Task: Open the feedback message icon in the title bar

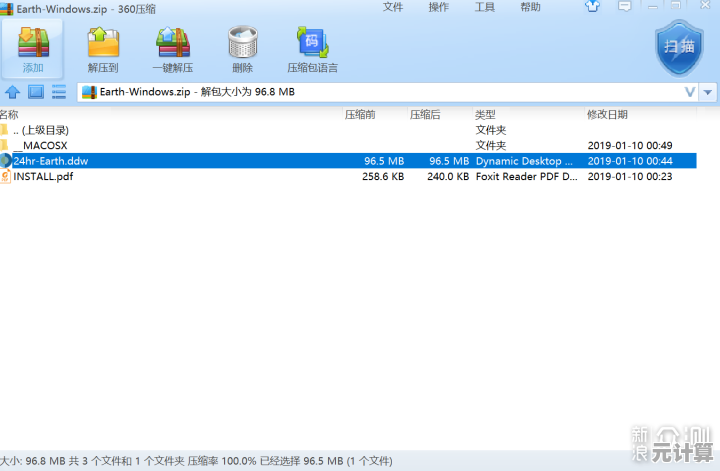Action: (624, 6)
